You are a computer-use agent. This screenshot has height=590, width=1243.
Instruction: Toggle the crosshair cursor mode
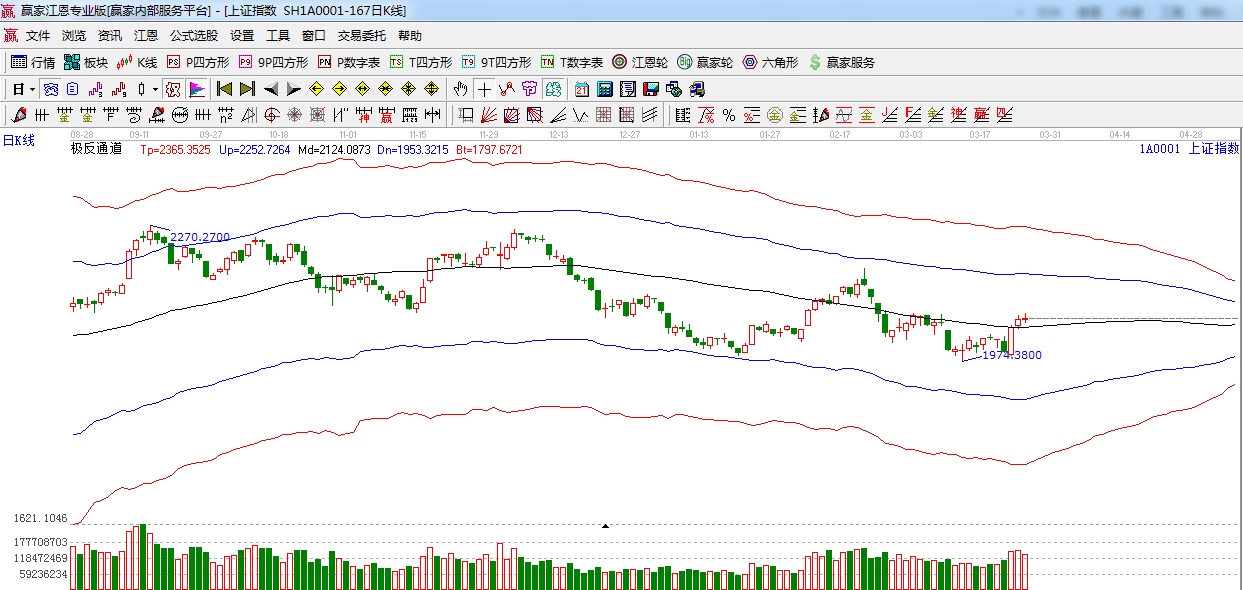(484, 89)
